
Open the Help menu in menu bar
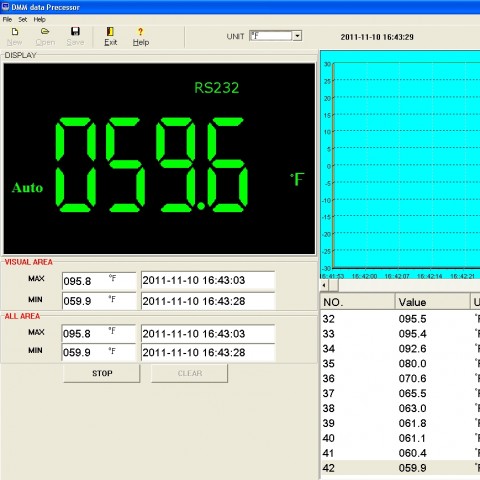pos(39,19)
